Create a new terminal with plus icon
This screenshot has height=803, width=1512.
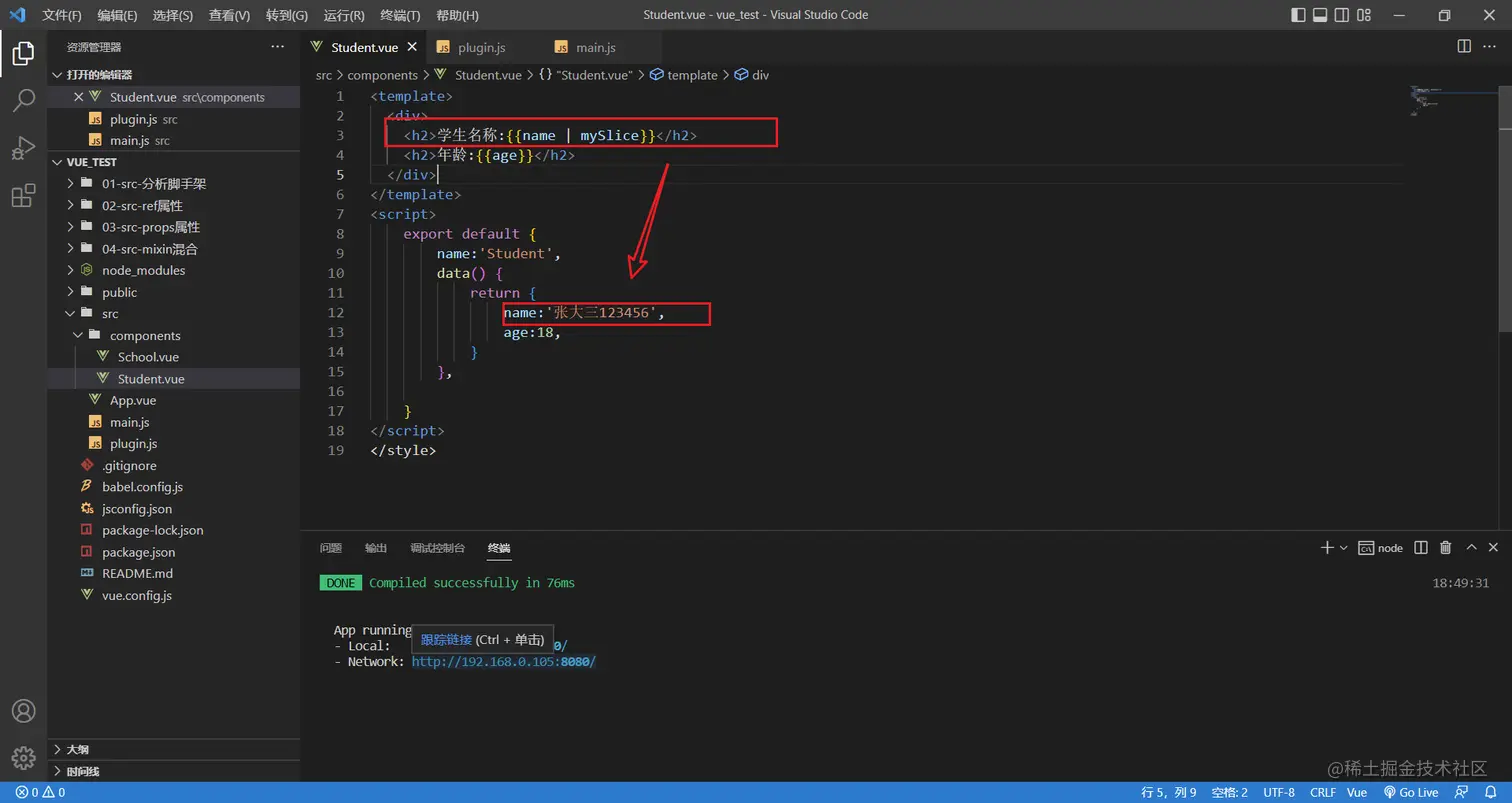coord(1327,548)
